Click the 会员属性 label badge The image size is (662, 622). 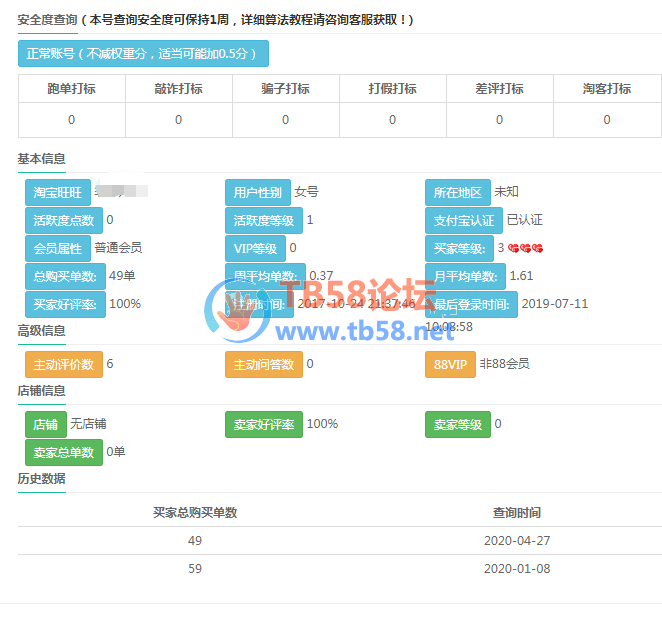tap(57, 248)
